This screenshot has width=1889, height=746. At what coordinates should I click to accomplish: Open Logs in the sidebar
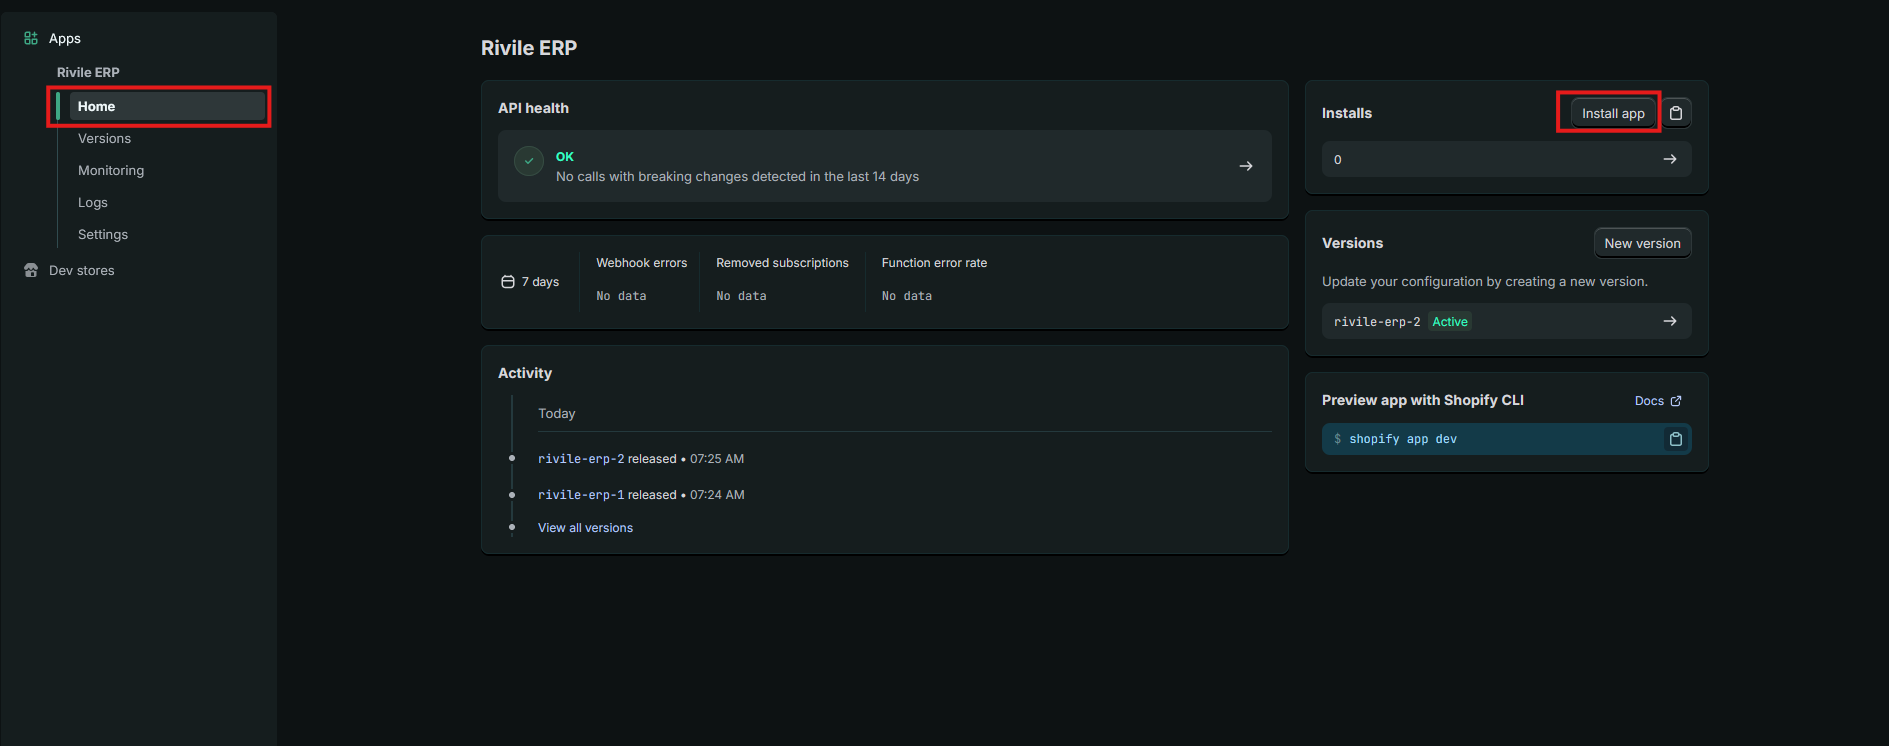point(93,202)
